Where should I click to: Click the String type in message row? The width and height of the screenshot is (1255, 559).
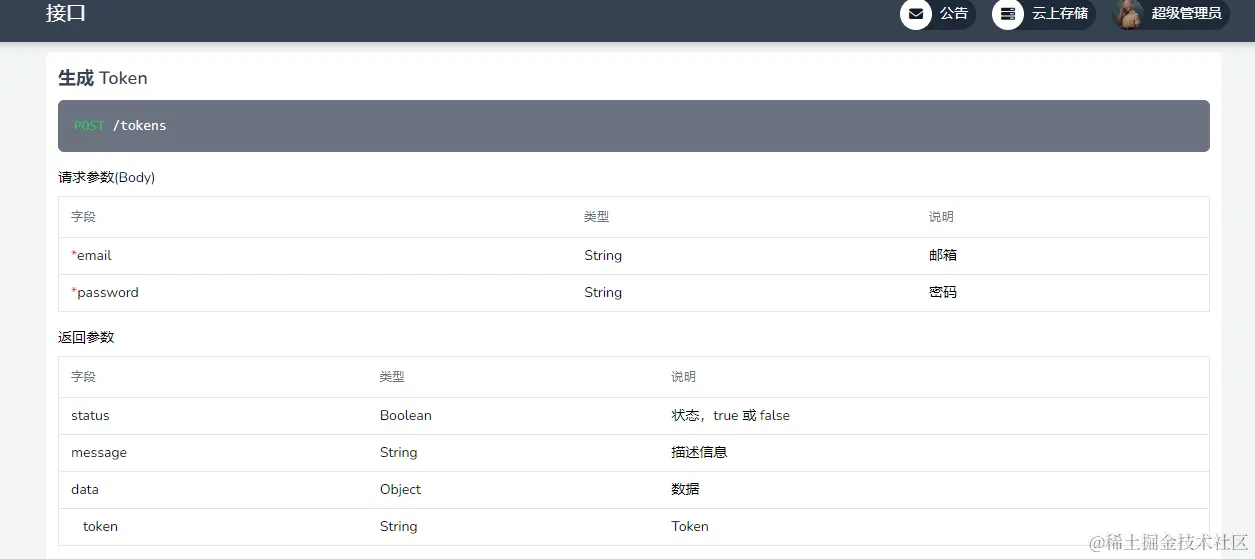click(398, 453)
